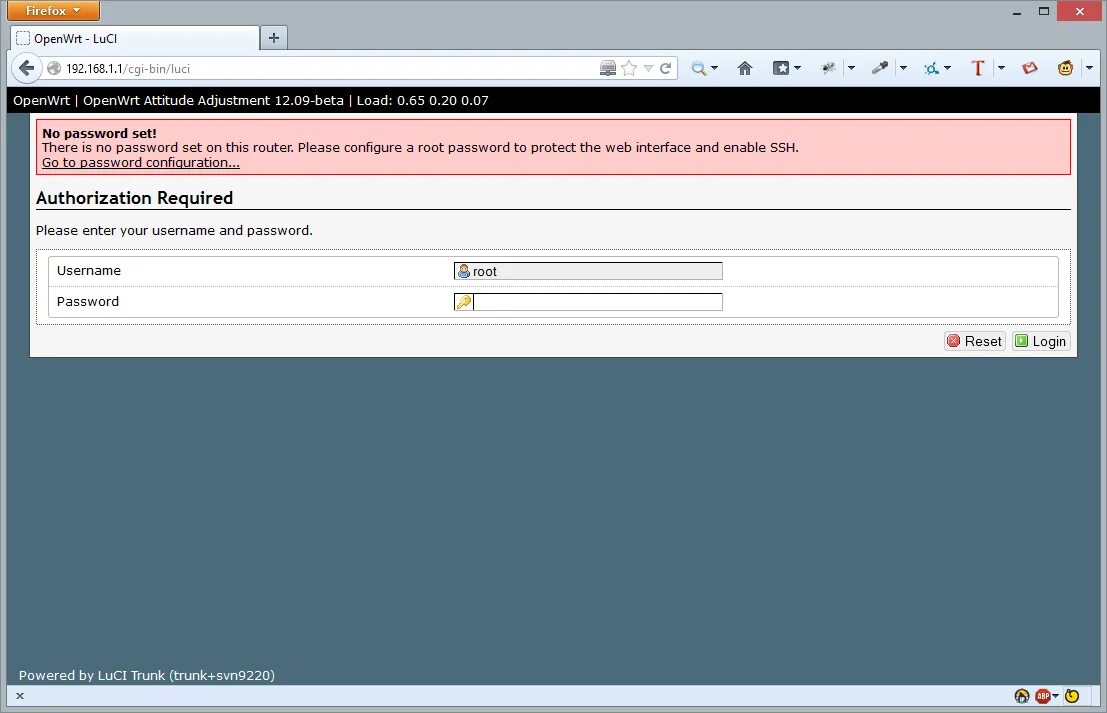This screenshot has width=1107, height=713.
Task: Click the server icon in address bar
Action: (608, 68)
